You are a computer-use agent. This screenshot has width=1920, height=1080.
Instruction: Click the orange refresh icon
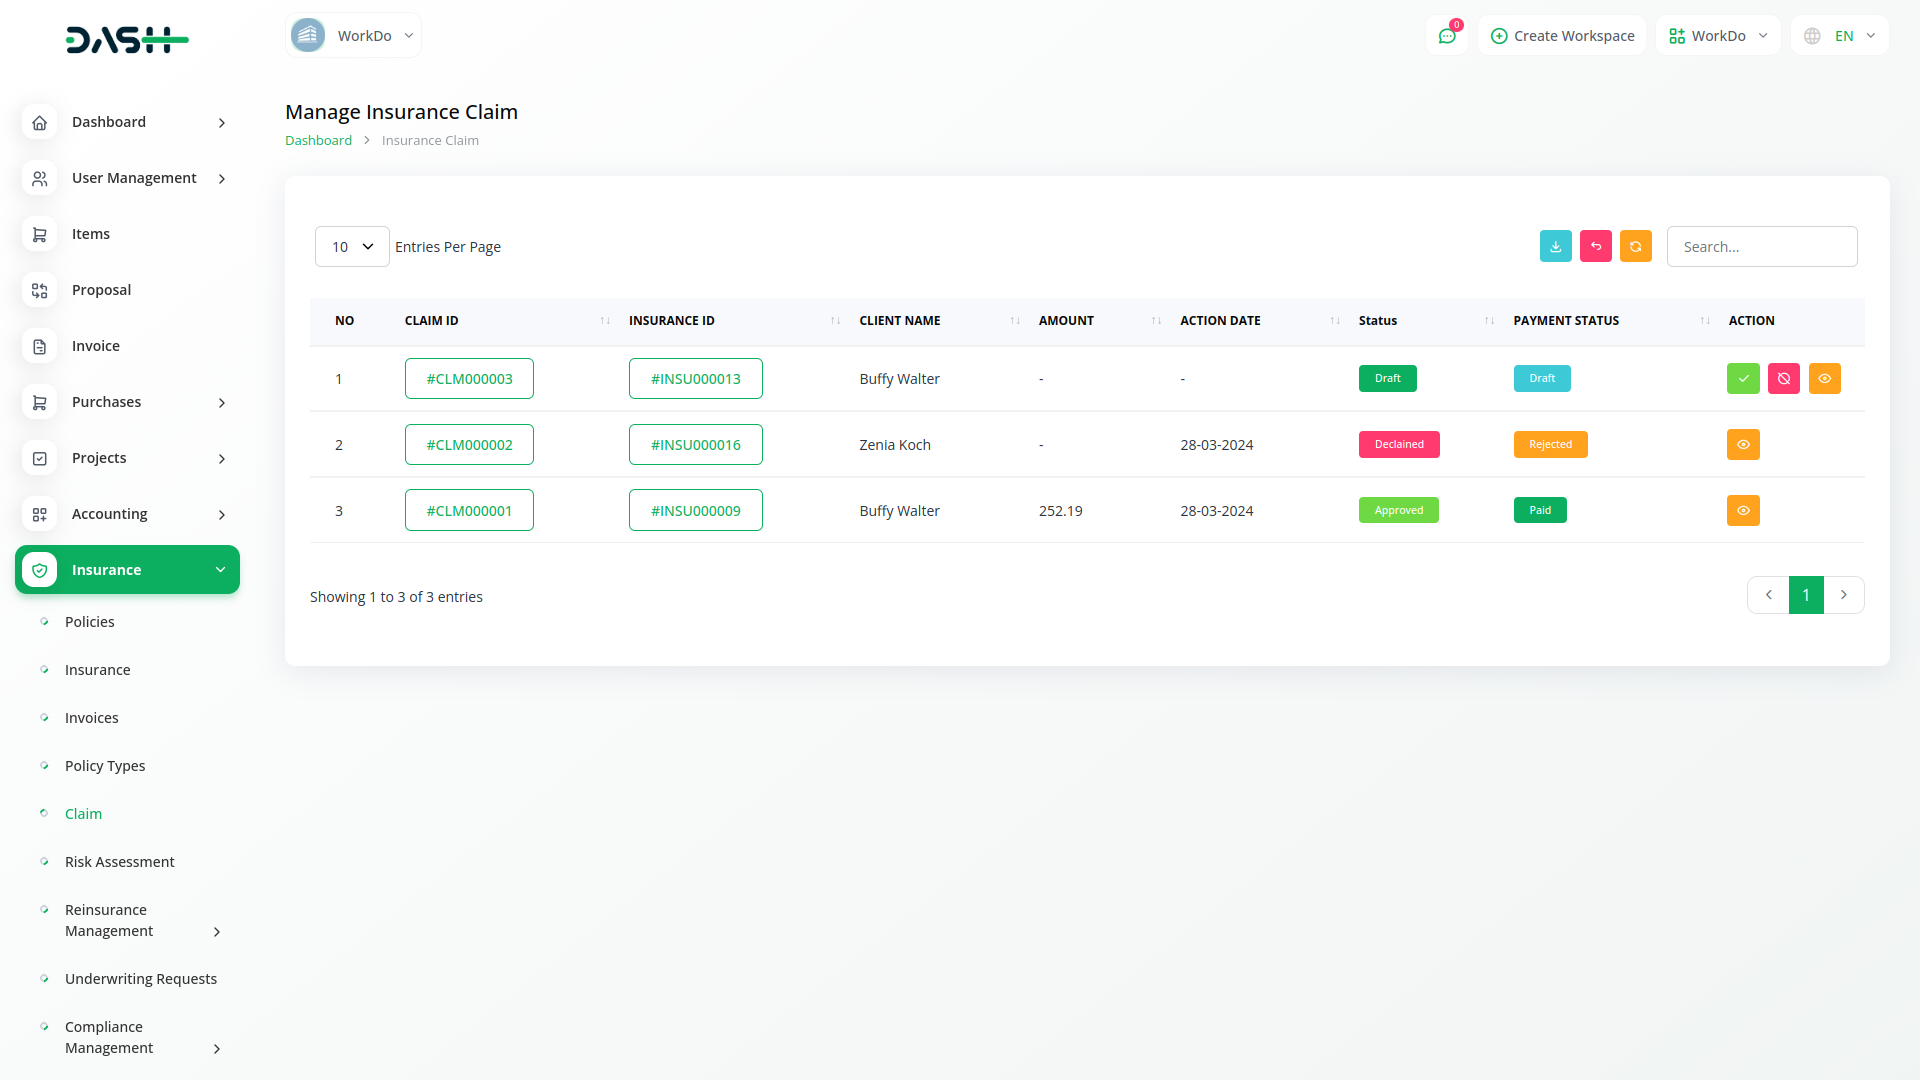(1635, 246)
